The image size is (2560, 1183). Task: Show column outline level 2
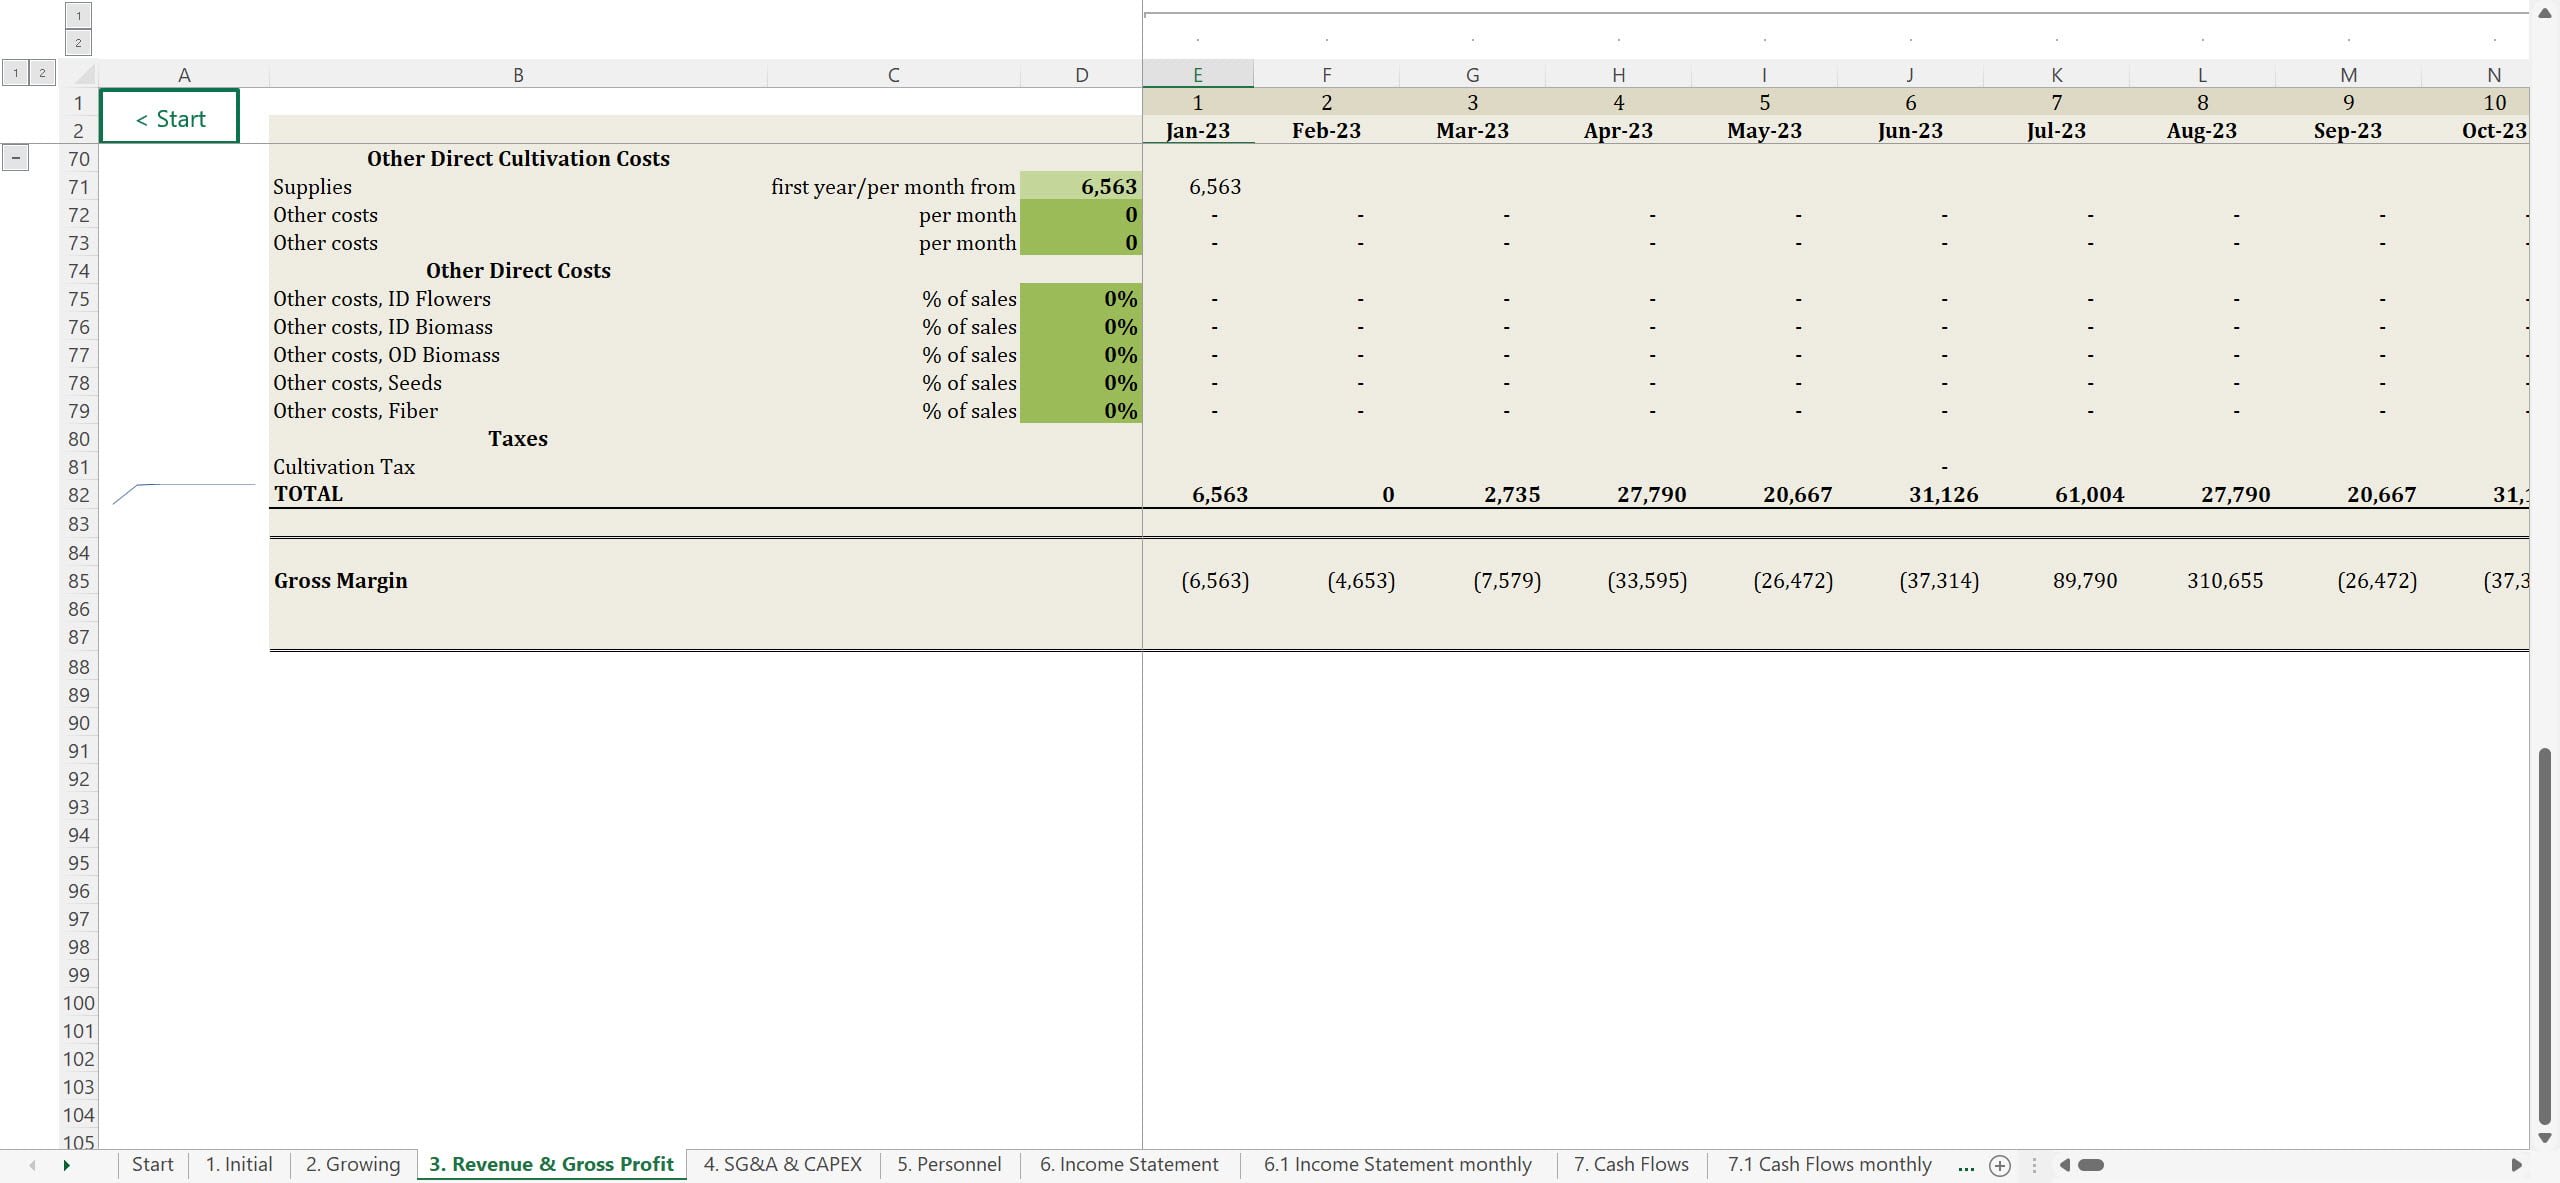point(78,43)
